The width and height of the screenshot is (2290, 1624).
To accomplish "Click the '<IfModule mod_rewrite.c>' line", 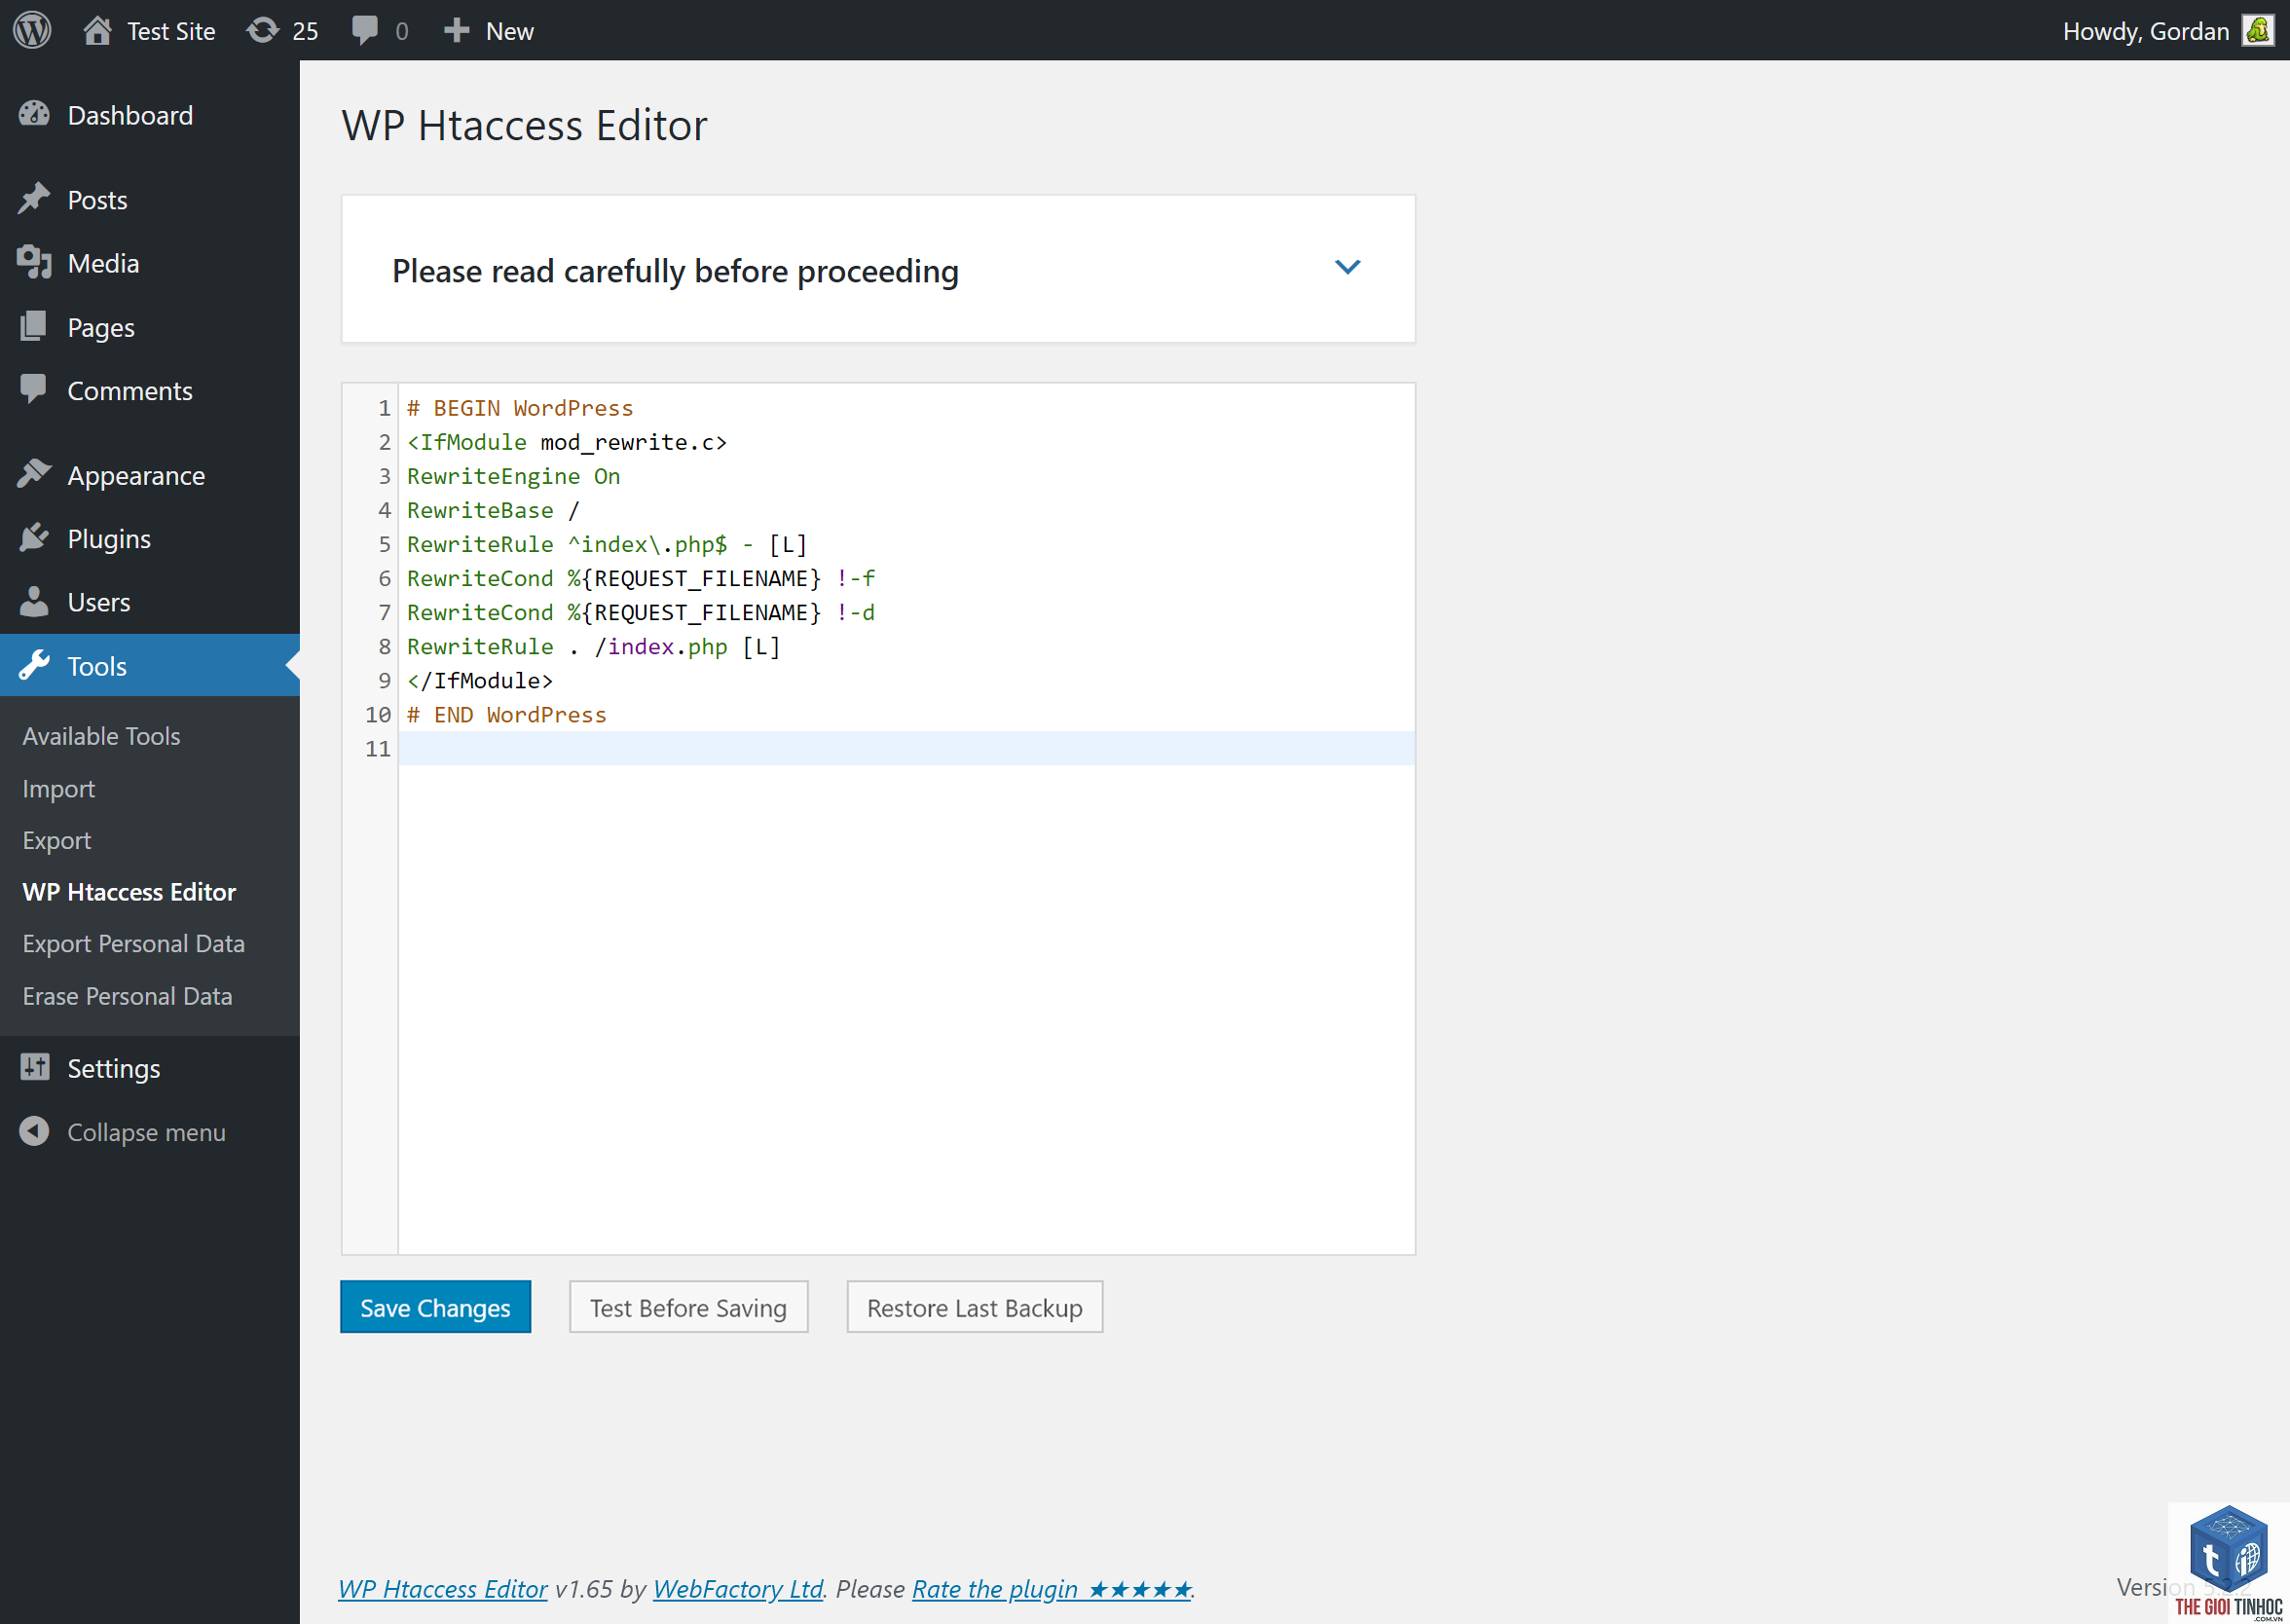I will (x=567, y=442).
